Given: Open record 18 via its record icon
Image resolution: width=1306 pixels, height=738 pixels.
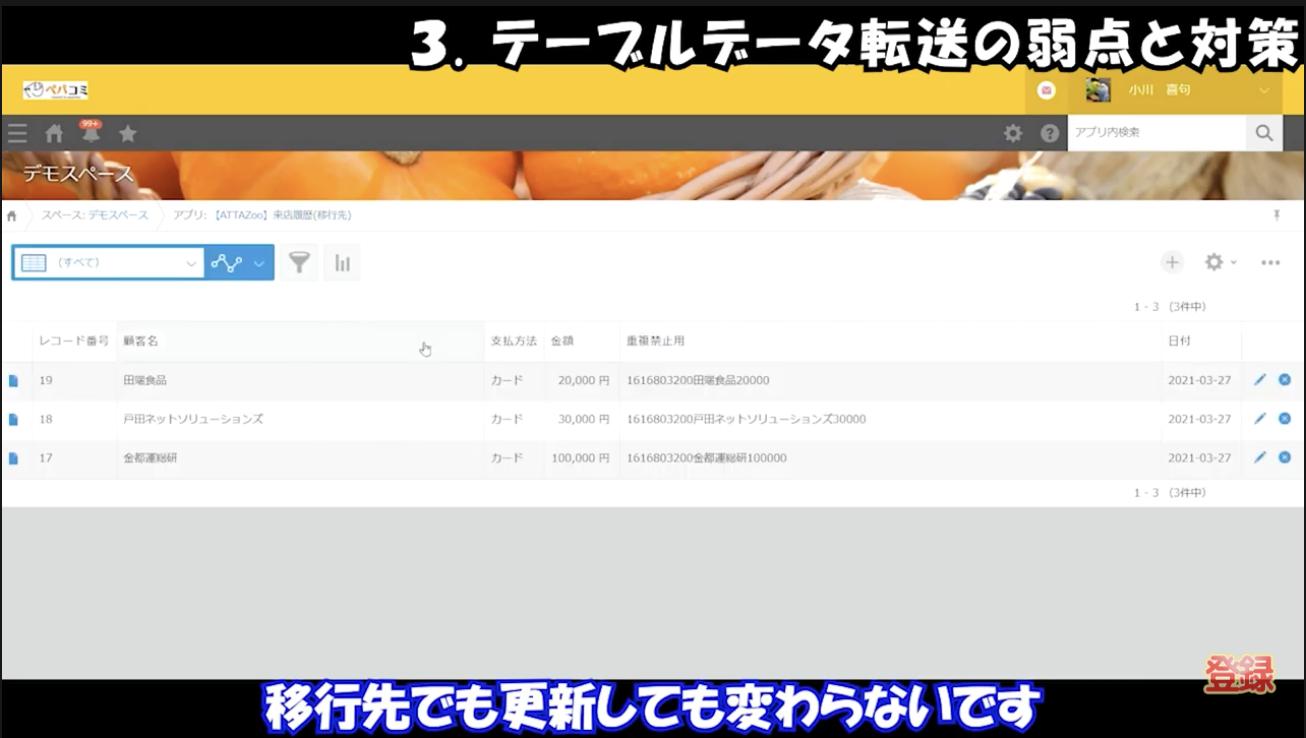Looking at the screenshot, I should coord(11,419).
